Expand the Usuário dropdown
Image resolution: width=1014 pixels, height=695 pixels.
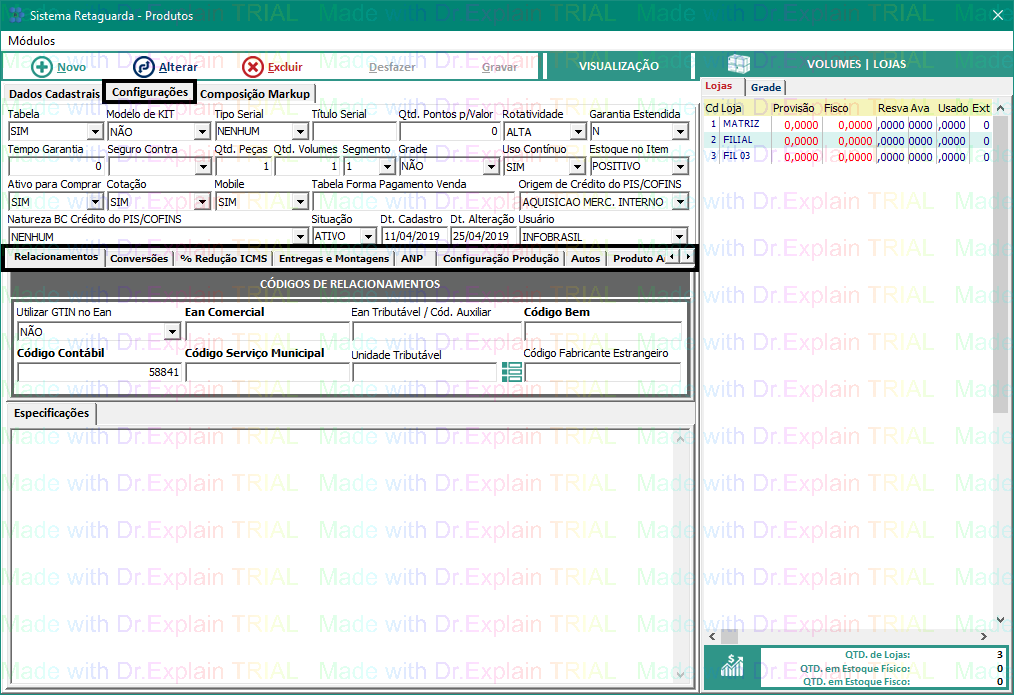(x=680, y=237)
